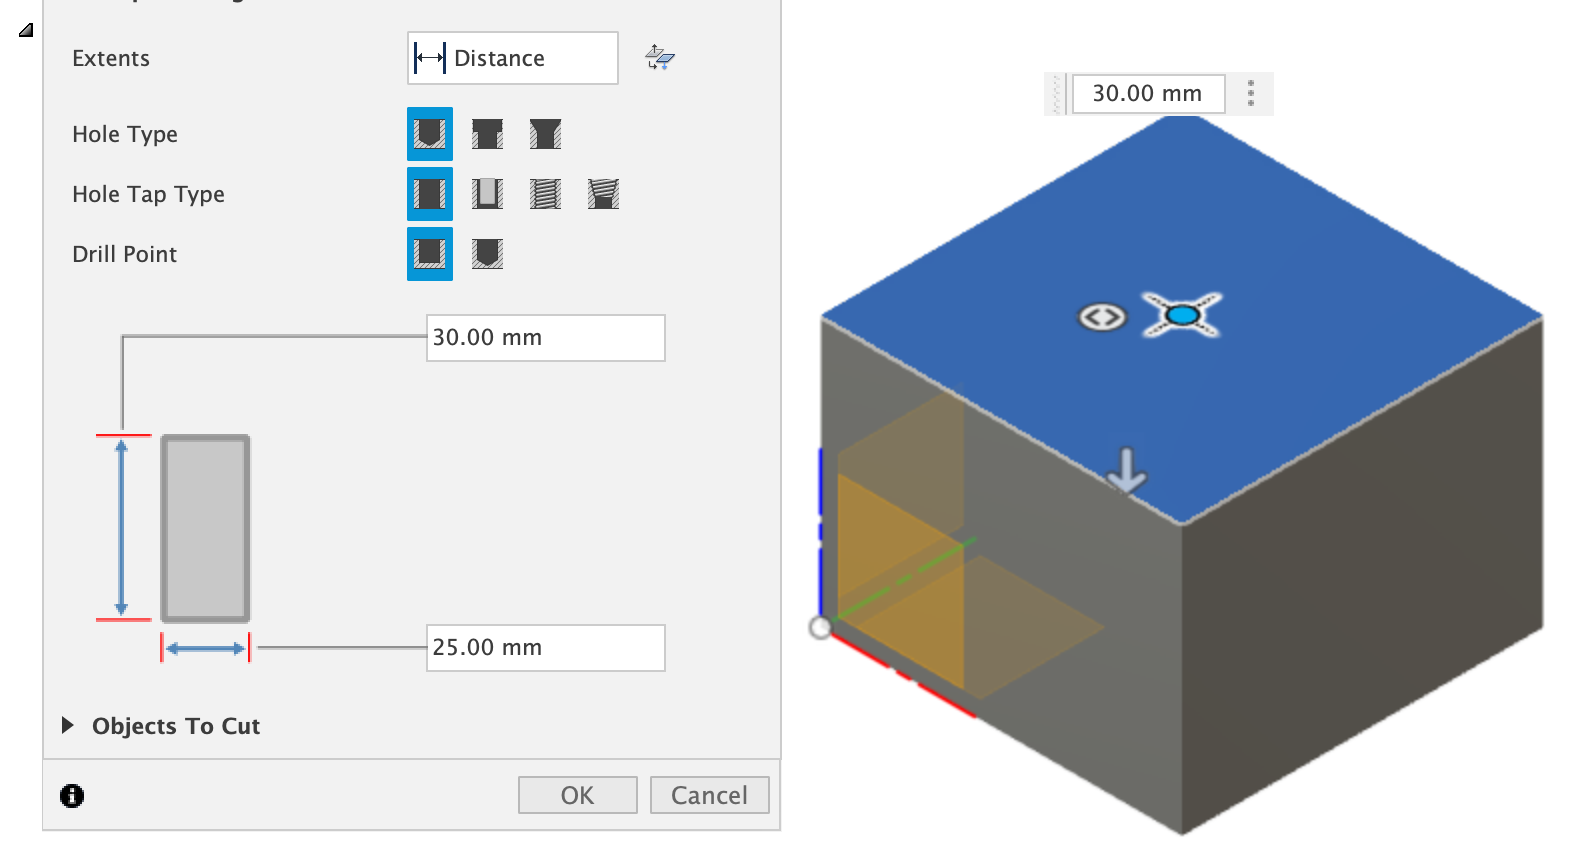Open the Extents Distance dropdown
The height and width of the screenshot is (854, 1580).
click(x=513, y=58)
